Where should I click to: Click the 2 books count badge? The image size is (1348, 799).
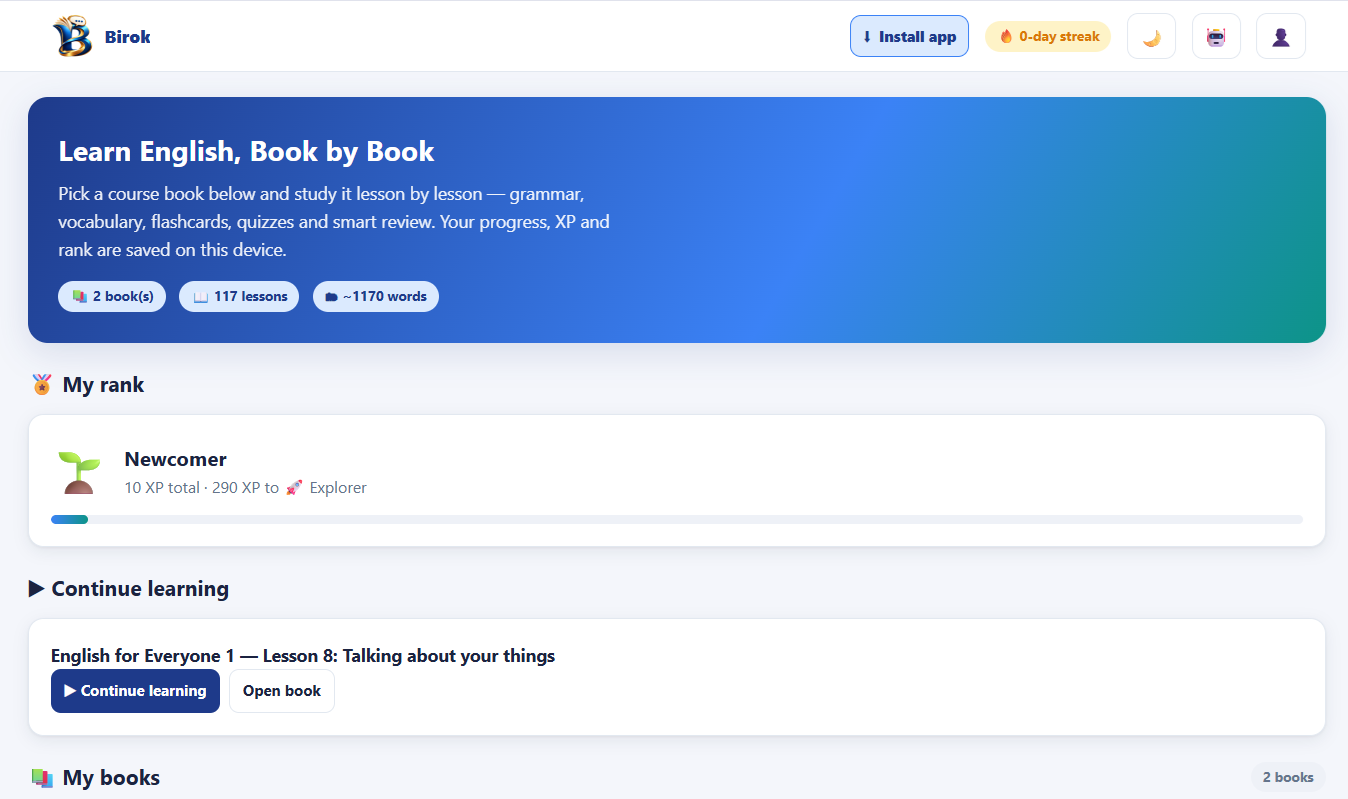coord(1288,777)
